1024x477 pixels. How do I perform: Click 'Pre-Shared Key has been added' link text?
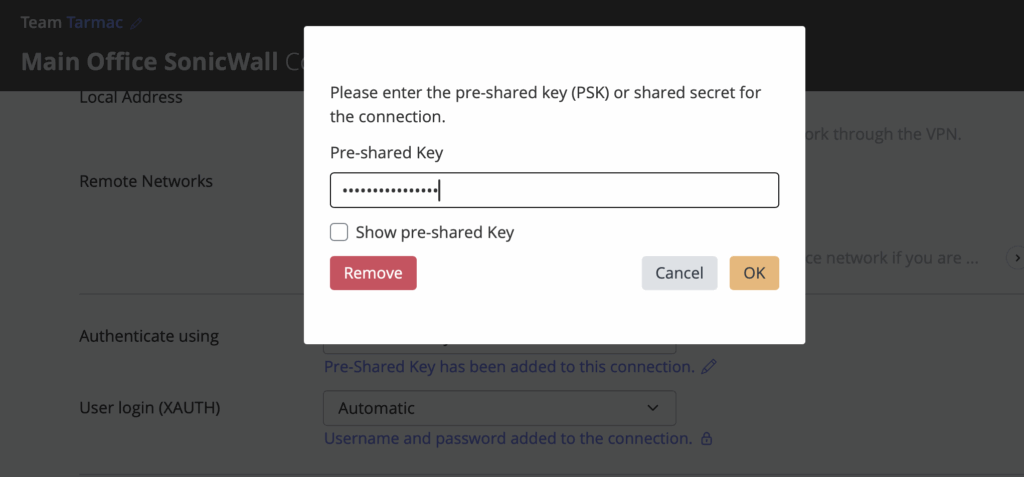point(509,367)
